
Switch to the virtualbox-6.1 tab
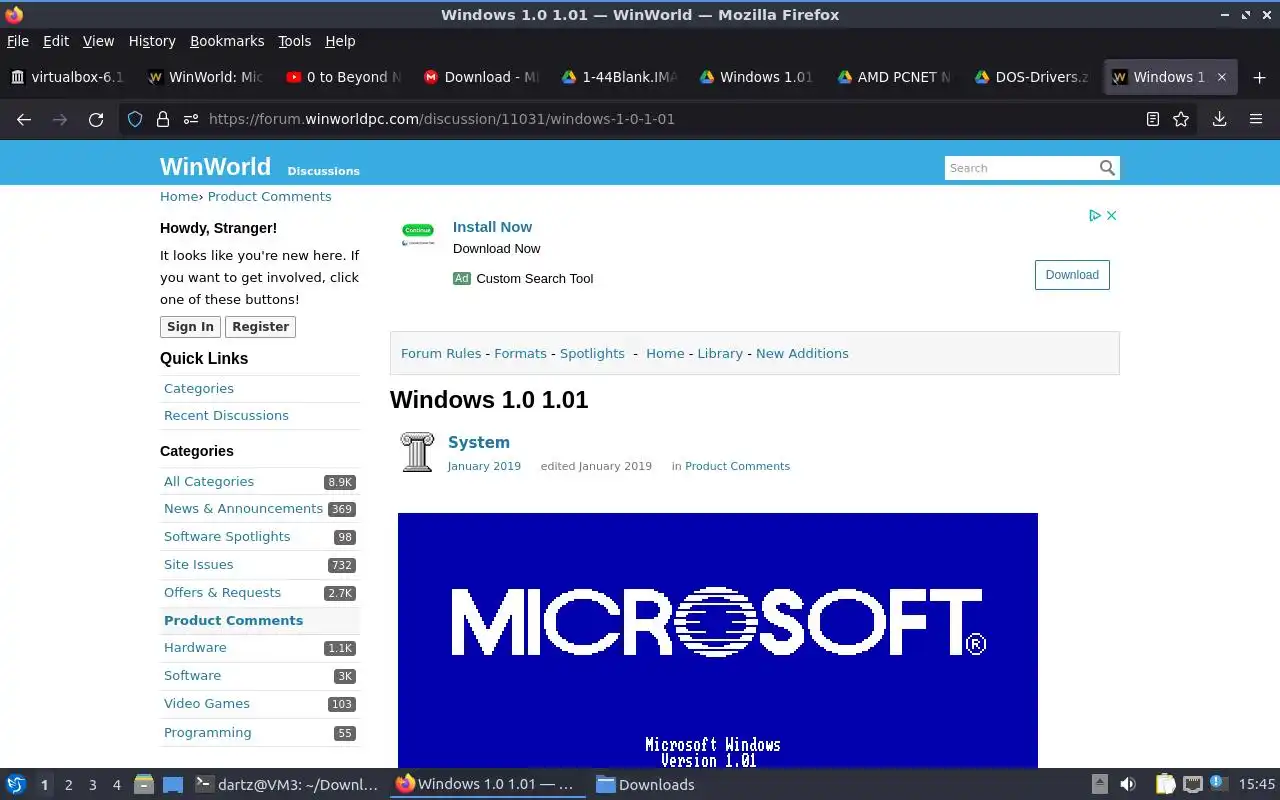click(68, 77)
